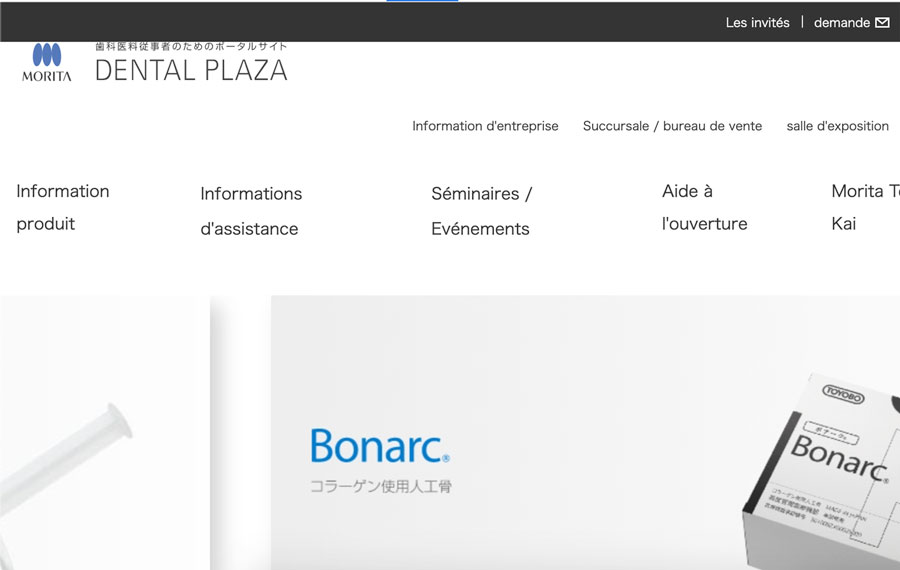
Task: Select Information produit menu
Action: 63,207
